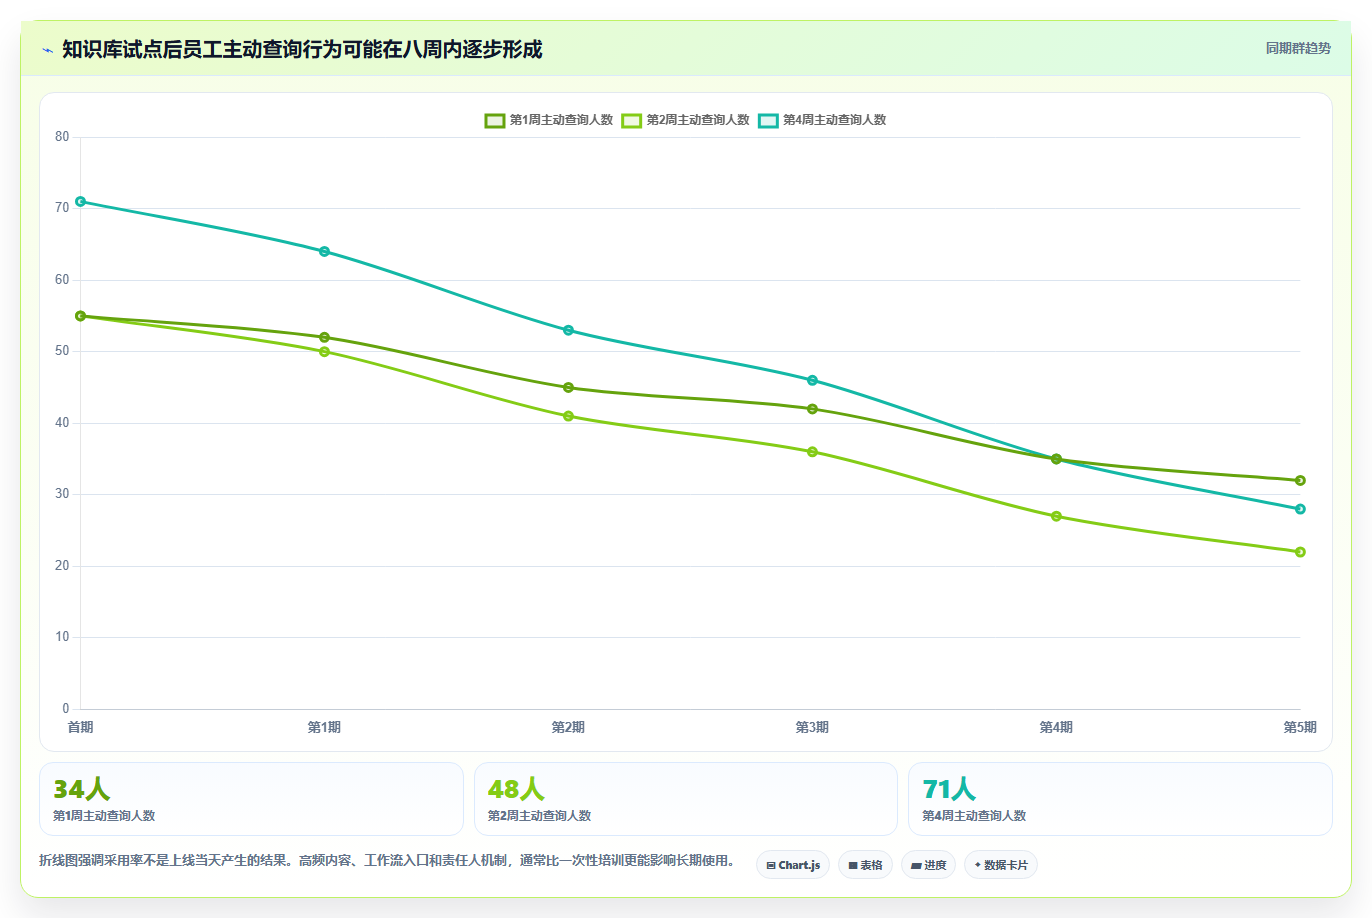Open the 34人 第1周主动查询人数 stat card
Viewport: 1372px width, 918px height.
(x=251, y=799)
